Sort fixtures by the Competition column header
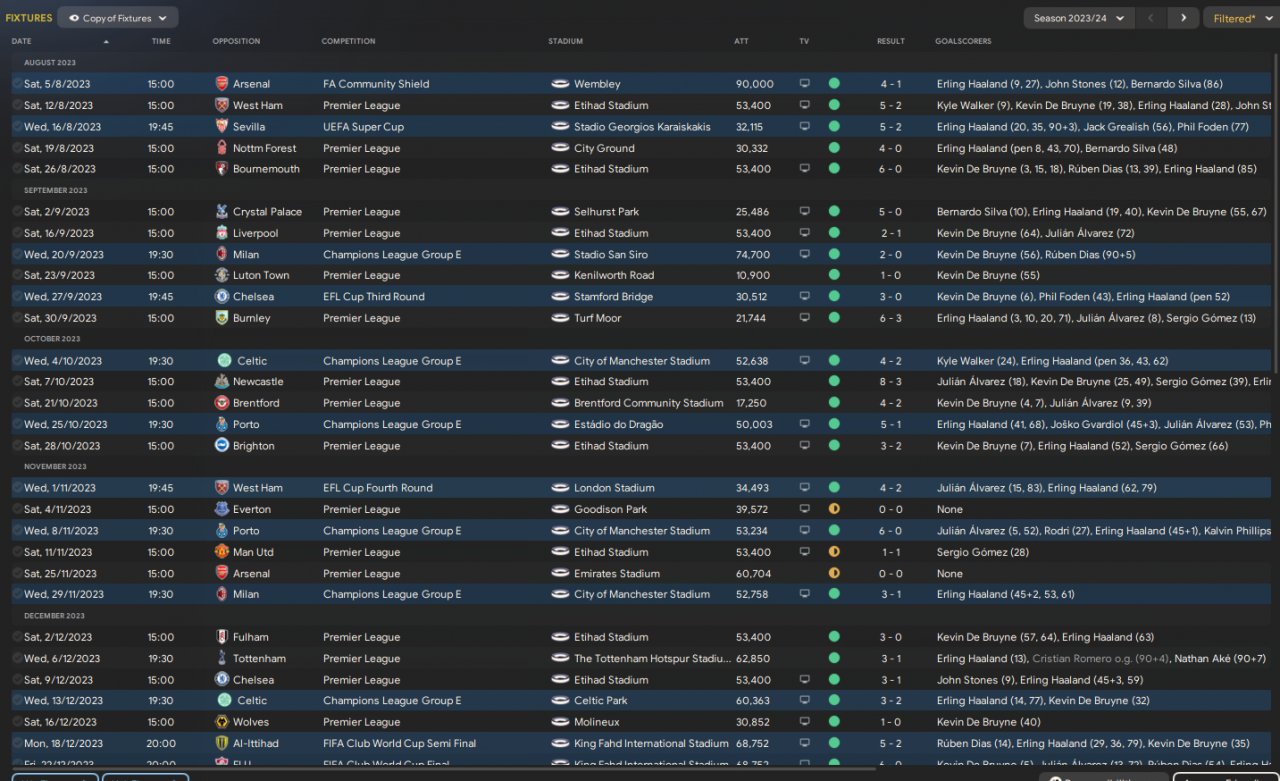1280x781 pixels. click(x=348, y=41)
